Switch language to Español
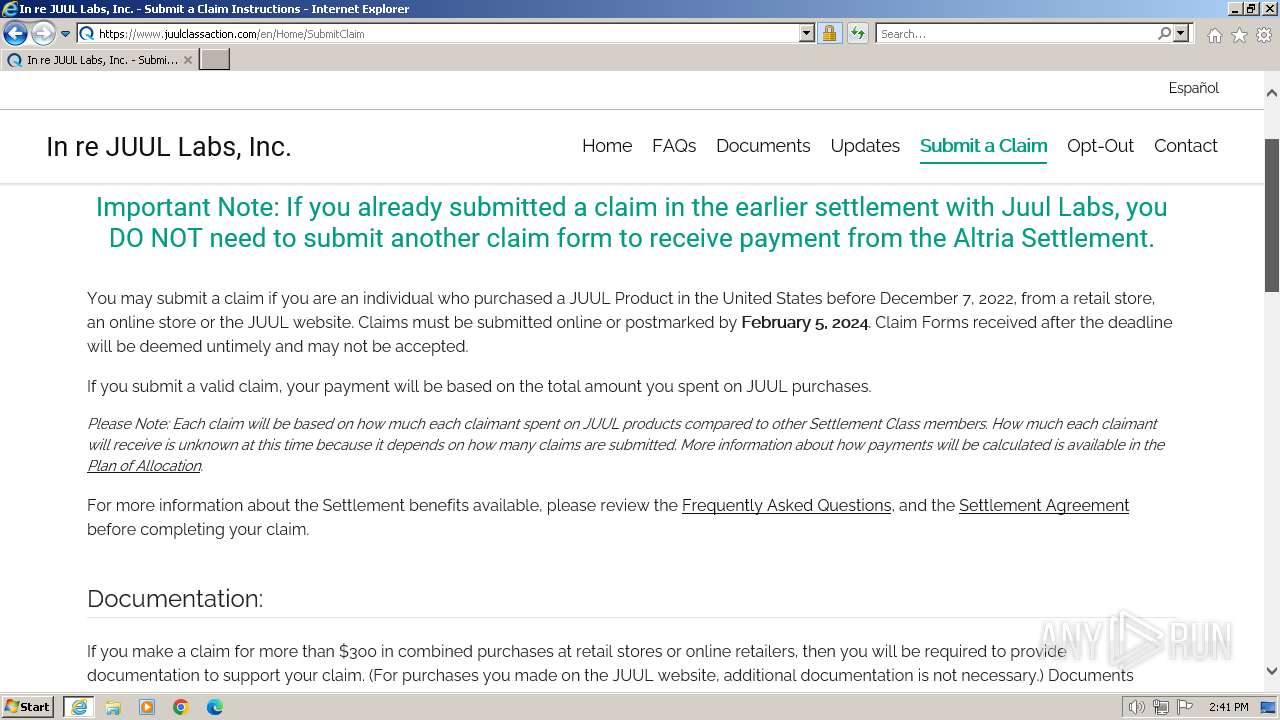The width and height of the screenshot is (1280, 720). point(1193,88)
